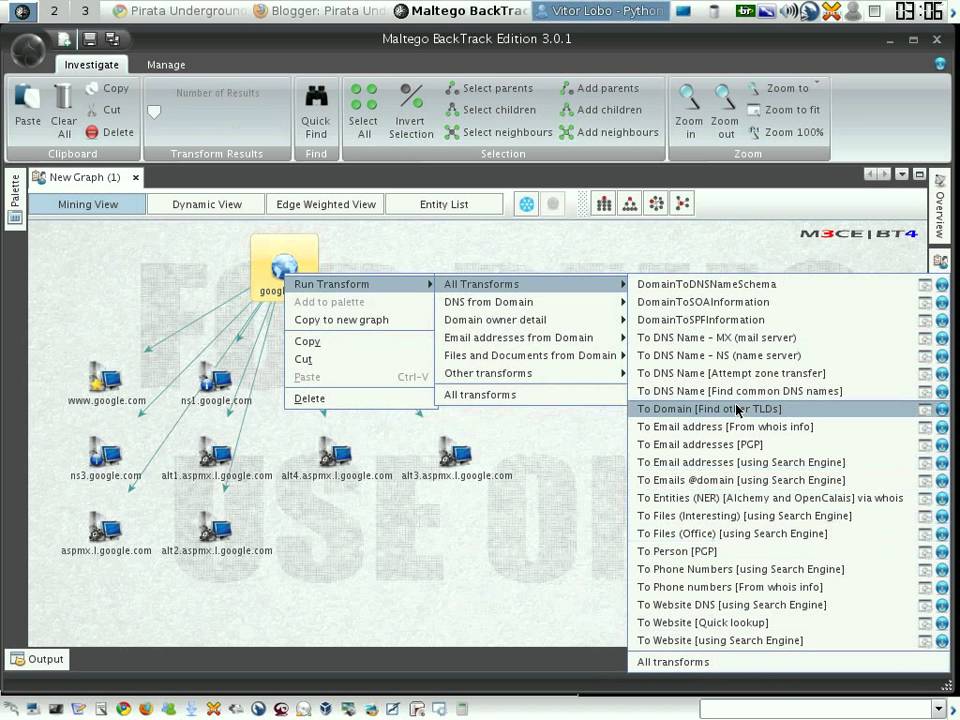Viewport: 960px width, 720px height.
Task: Click Cut in the Clipboard group
Action: point(104,110)
